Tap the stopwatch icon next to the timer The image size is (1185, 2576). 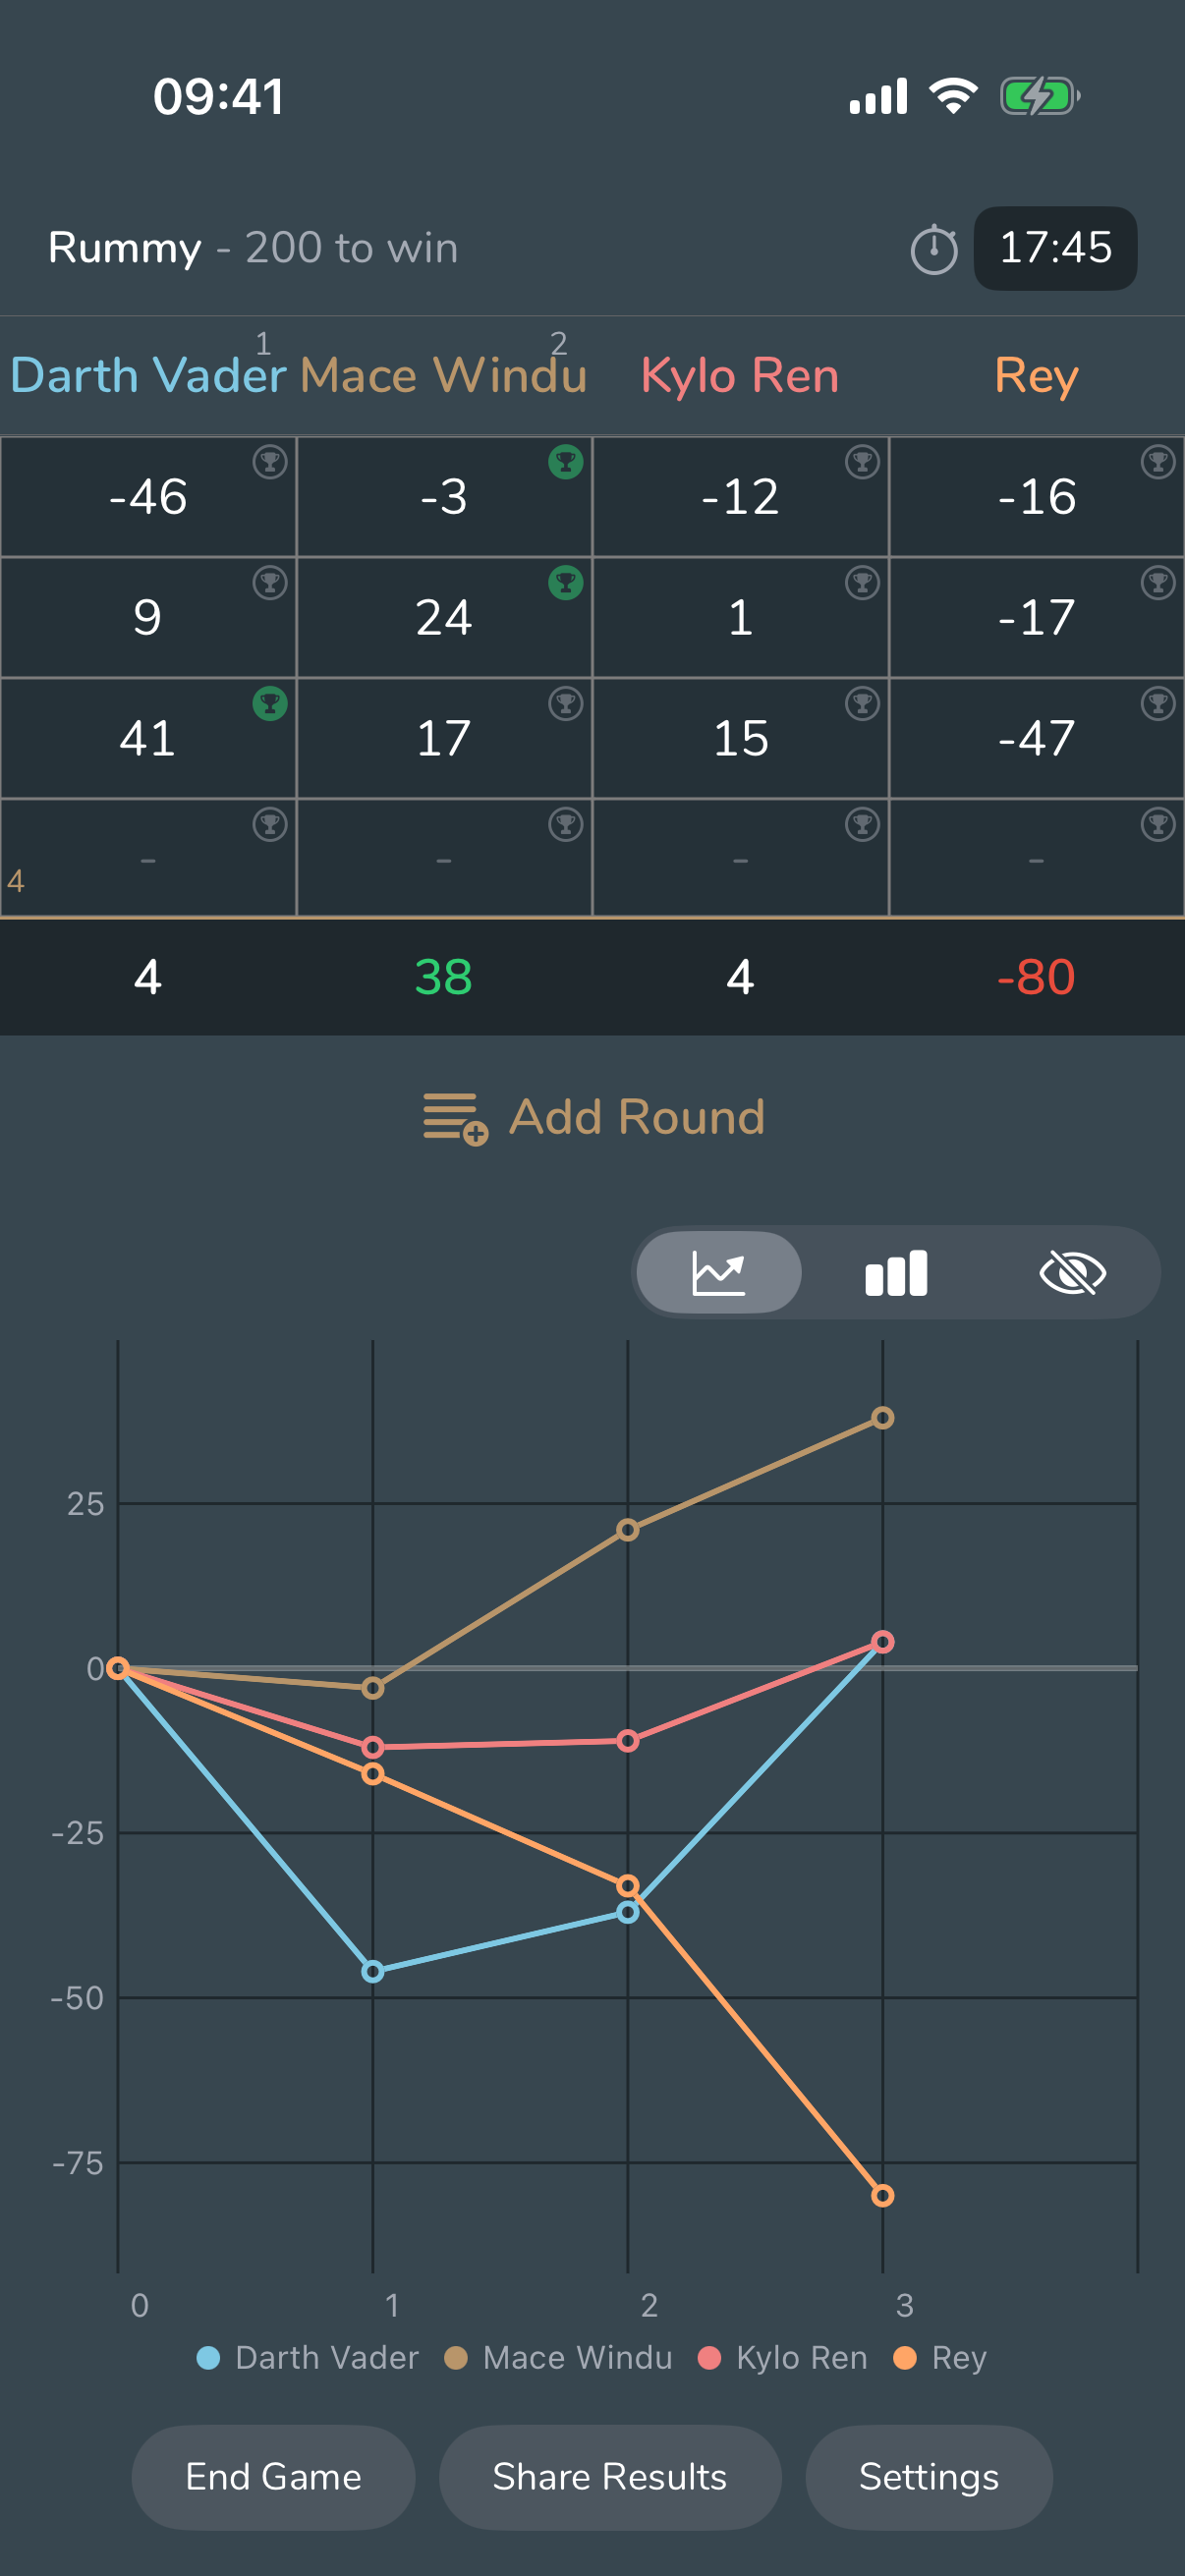933,250
